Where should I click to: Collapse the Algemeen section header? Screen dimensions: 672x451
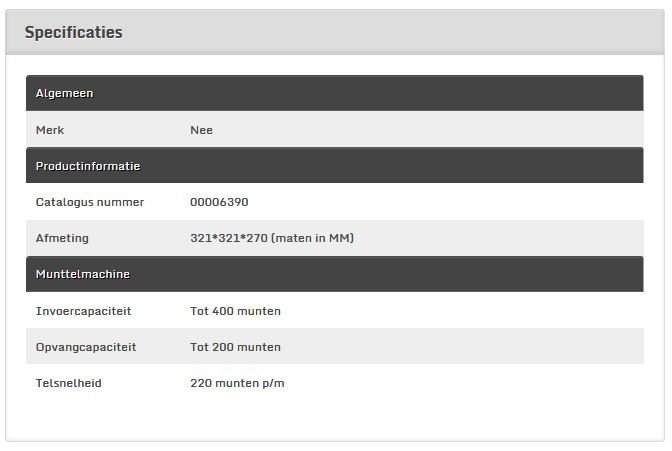(x=334, y=93)
